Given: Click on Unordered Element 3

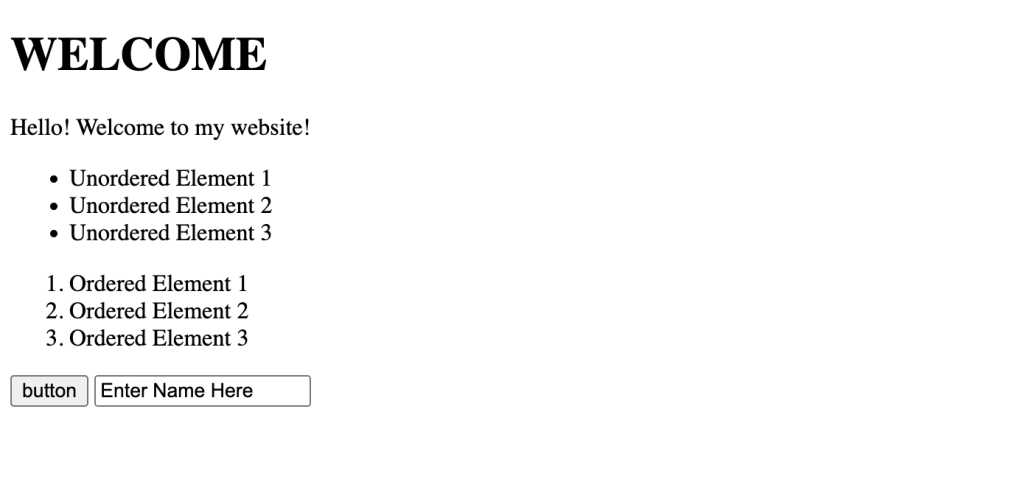Looking at the screenshot, I should [170, 233].
